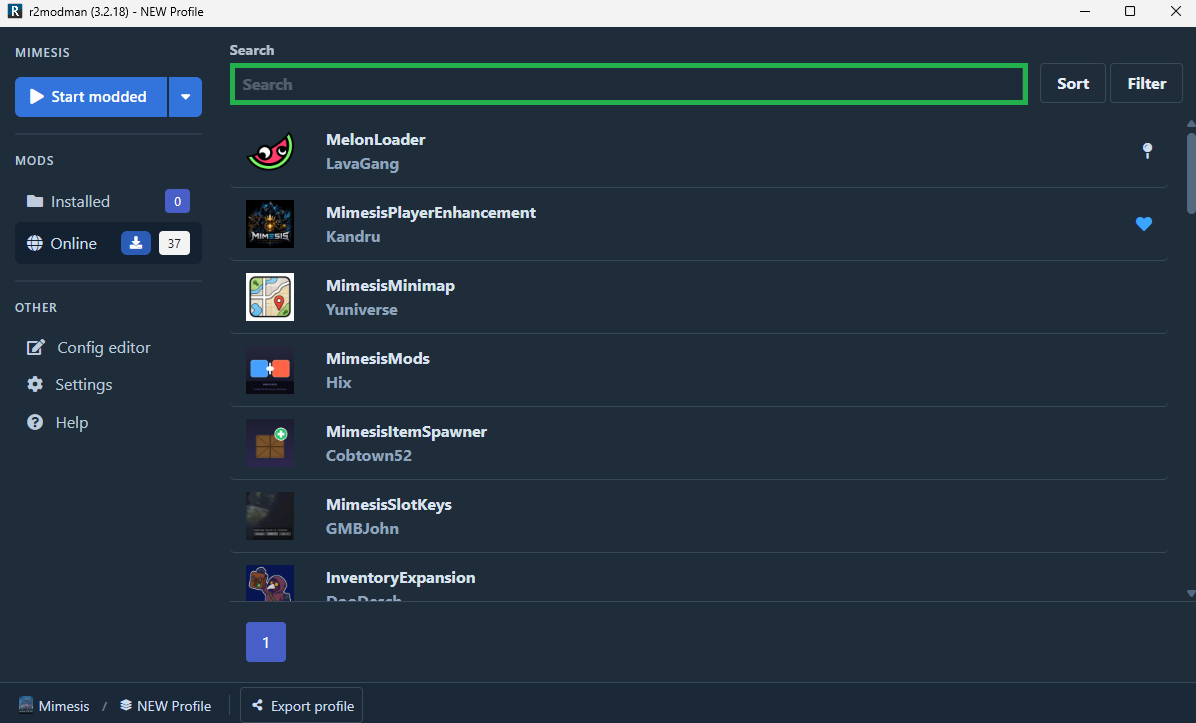Click the layers icon beside NEW Profile
The height and width of the screenshot is (723, 1196).
coord(126,705)
